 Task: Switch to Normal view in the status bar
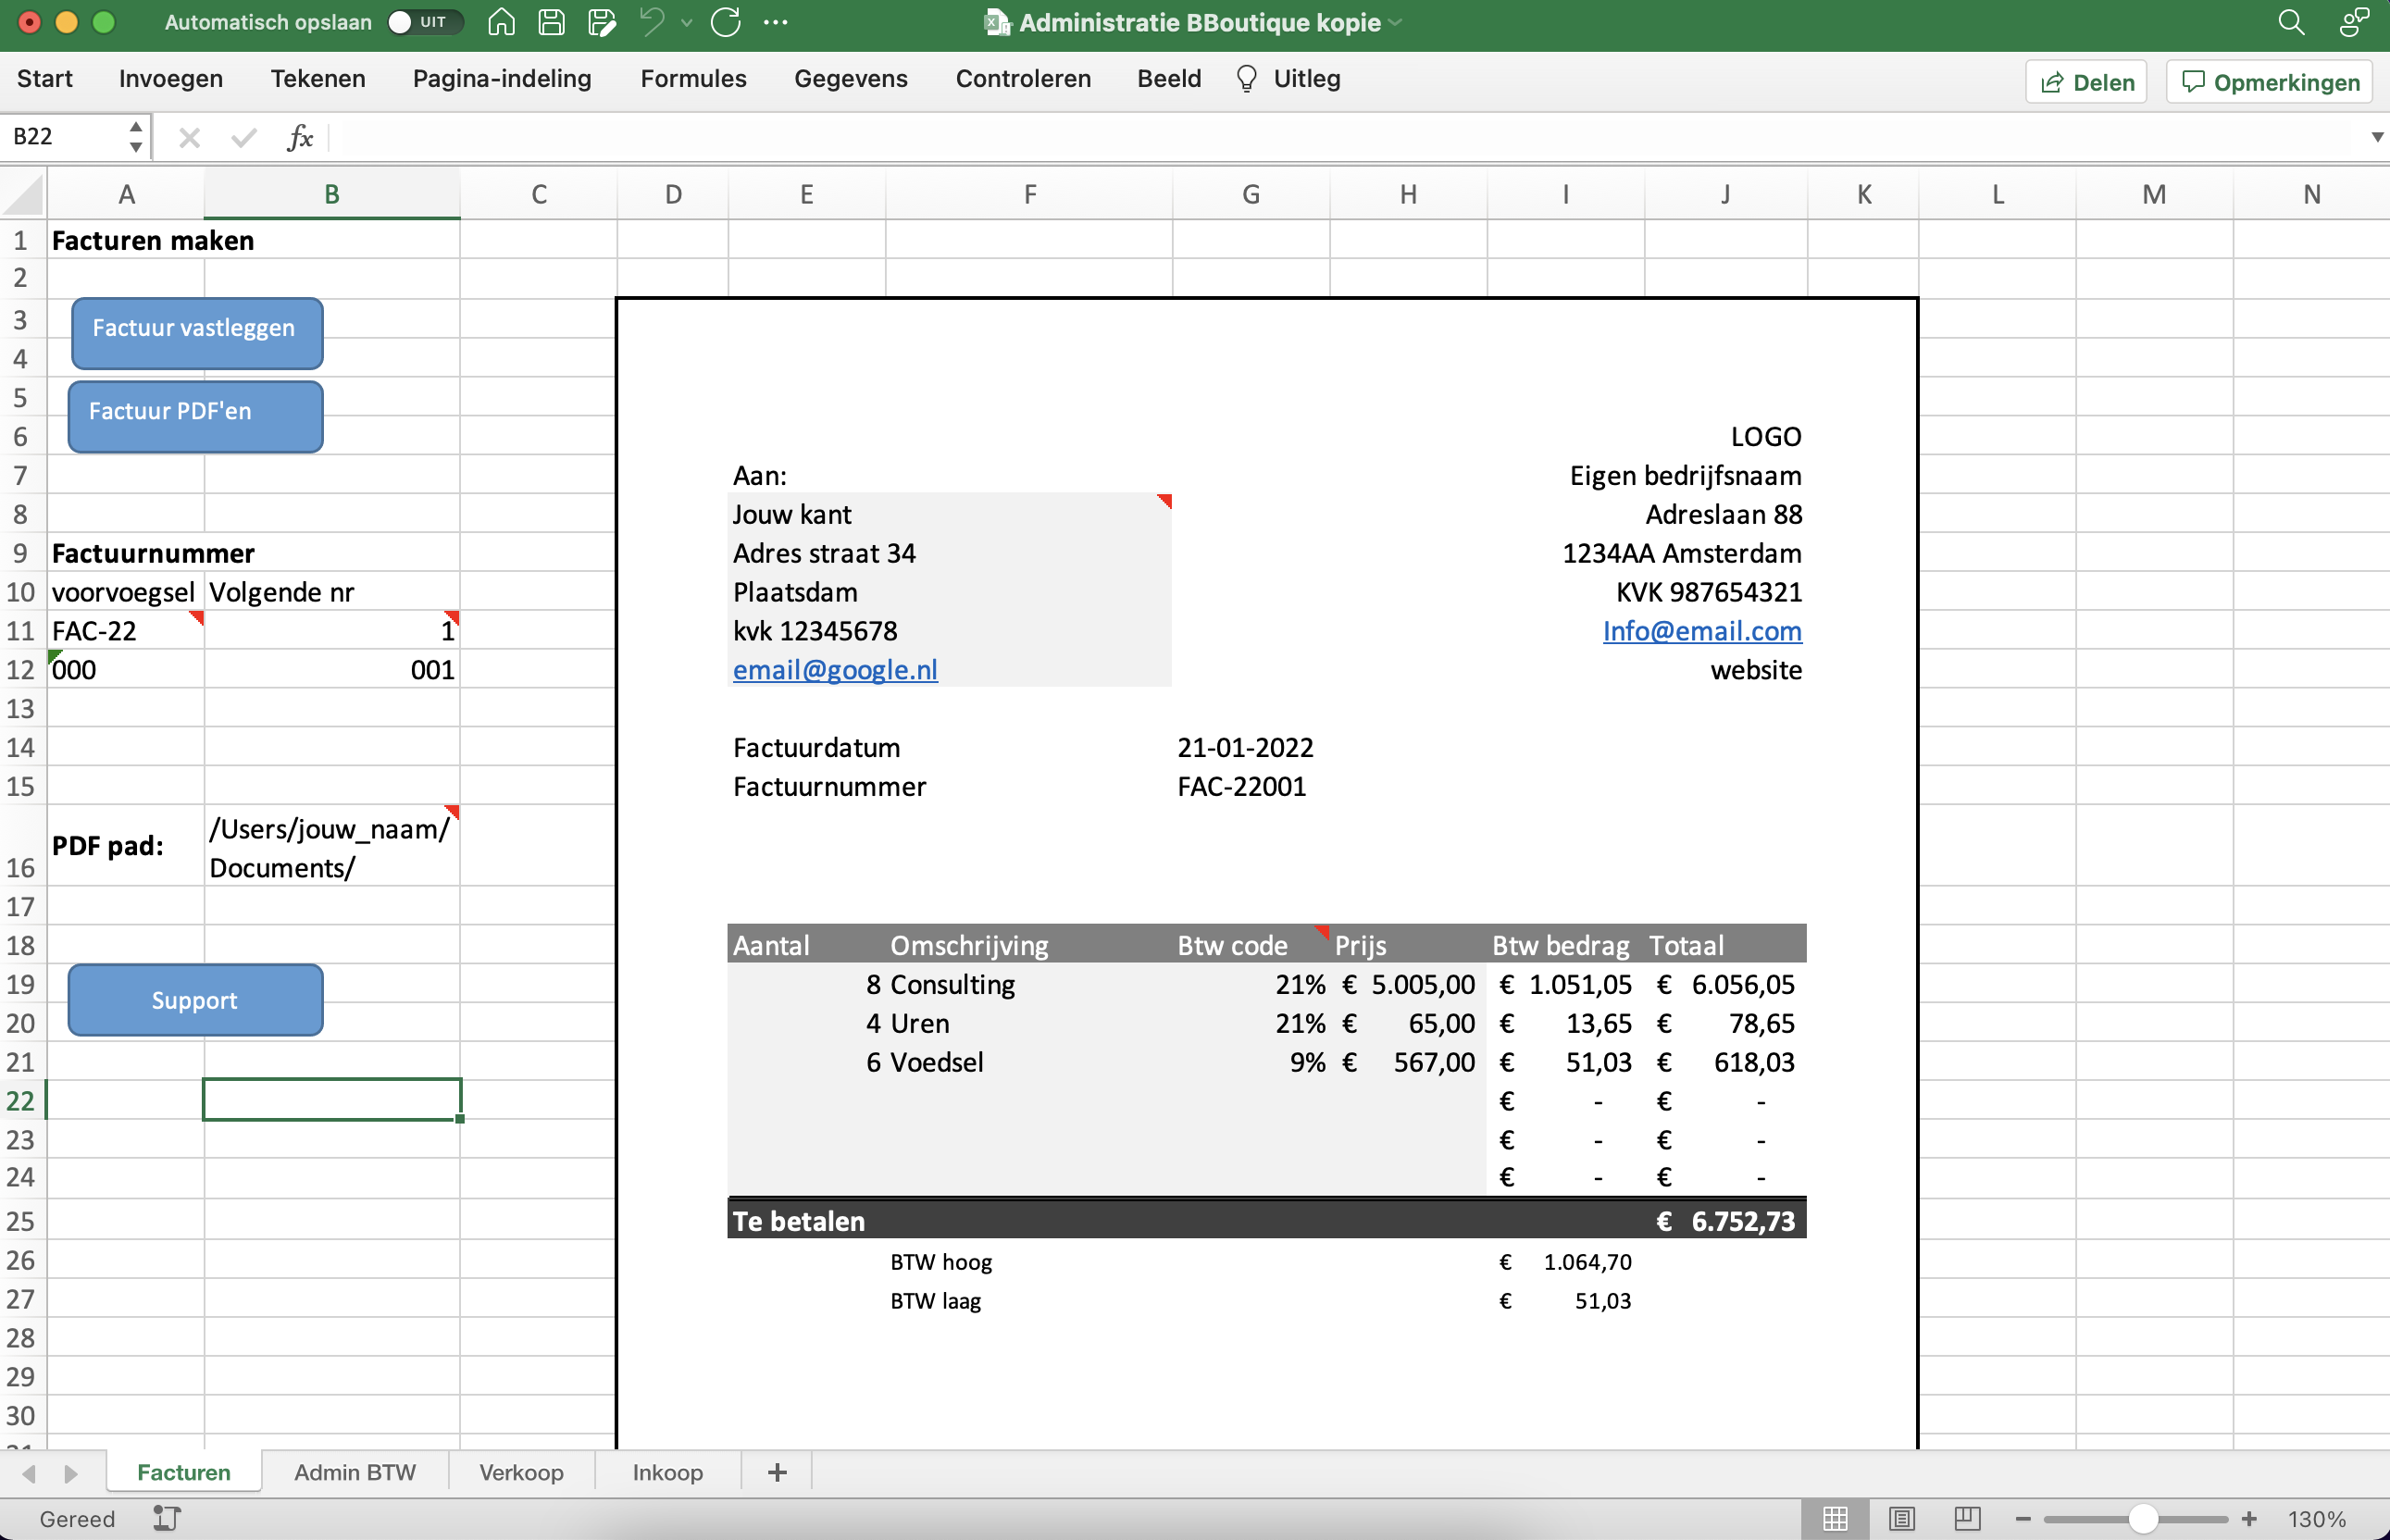click(x=1836, y=1518)
